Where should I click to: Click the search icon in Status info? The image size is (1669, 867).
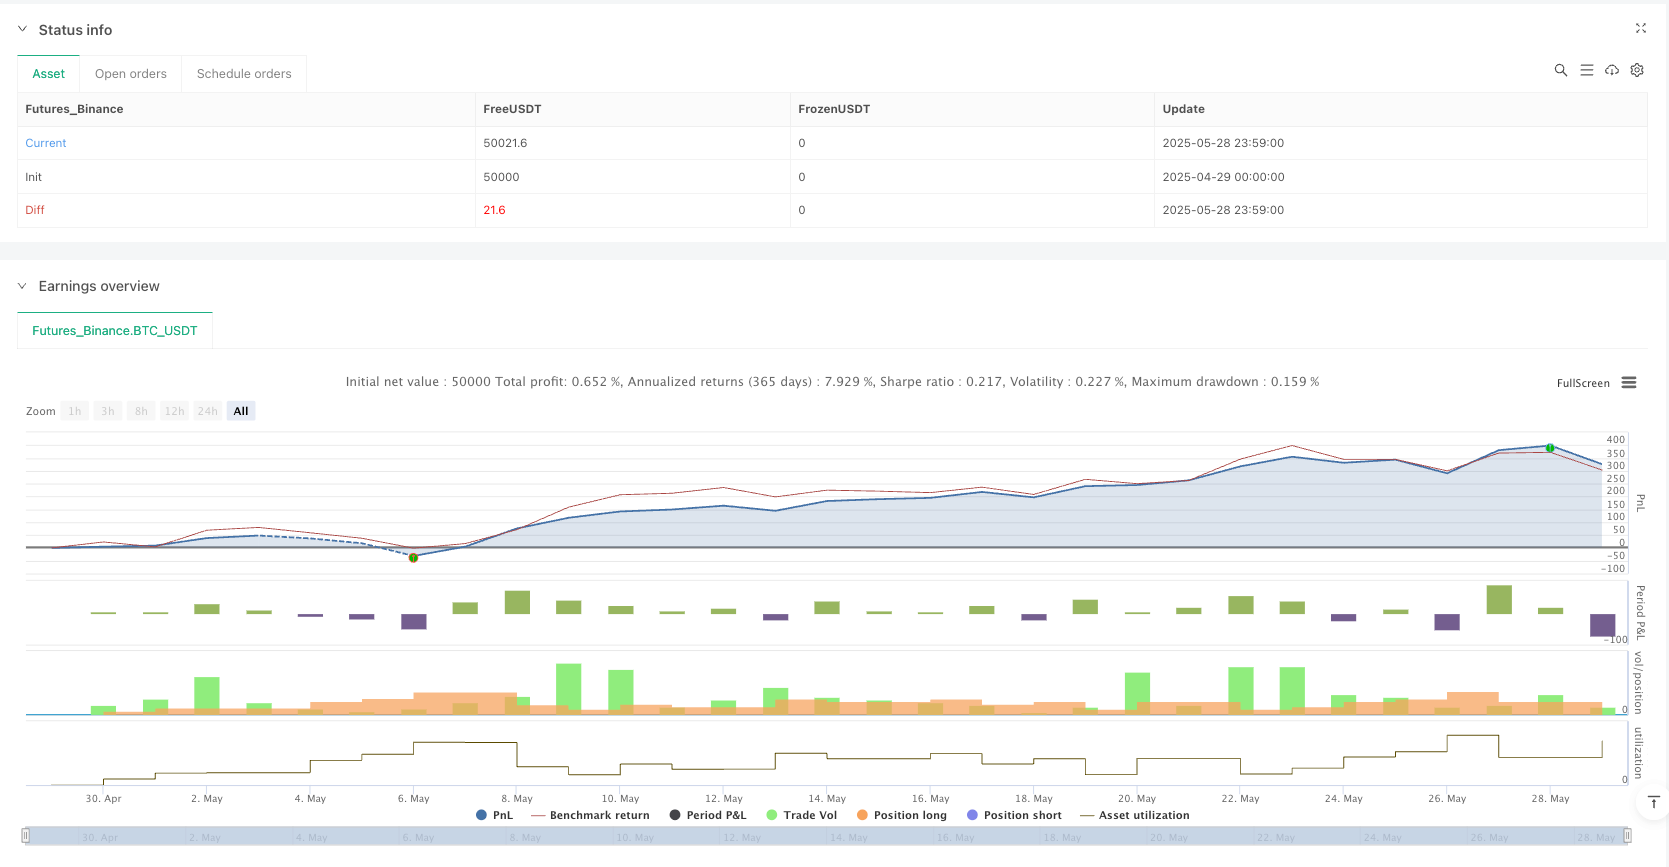click(1560, 70)
